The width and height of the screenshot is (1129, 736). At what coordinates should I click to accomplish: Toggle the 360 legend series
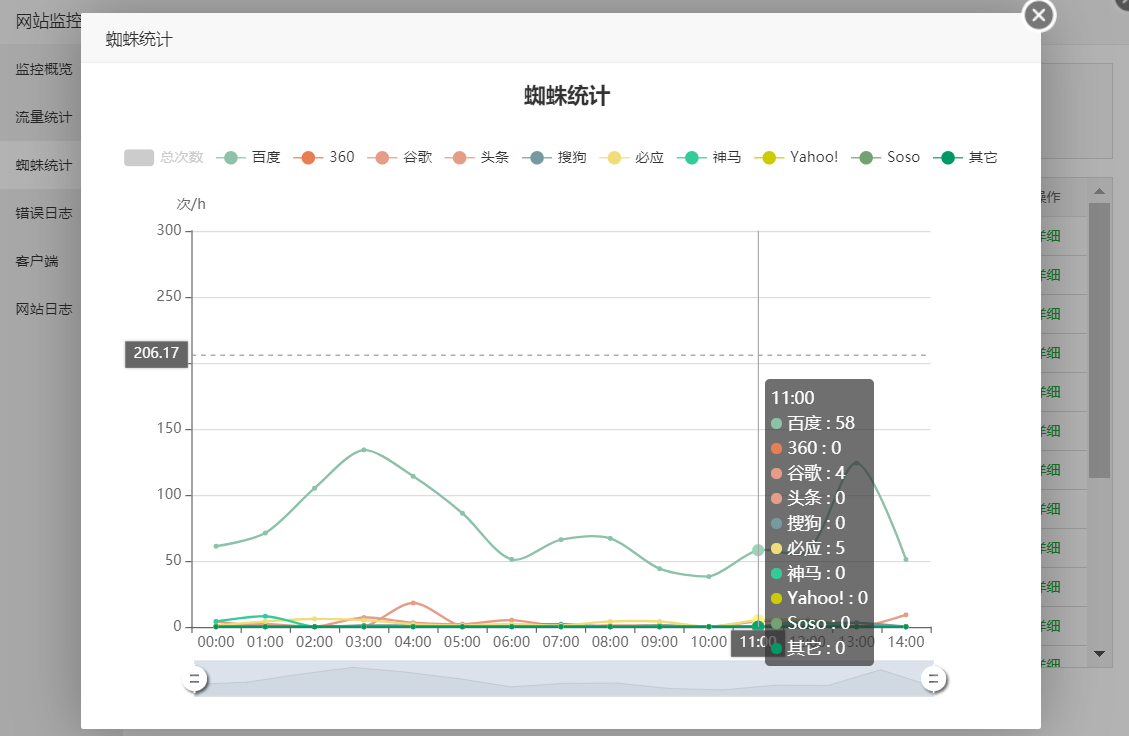(x=324, y=157)
